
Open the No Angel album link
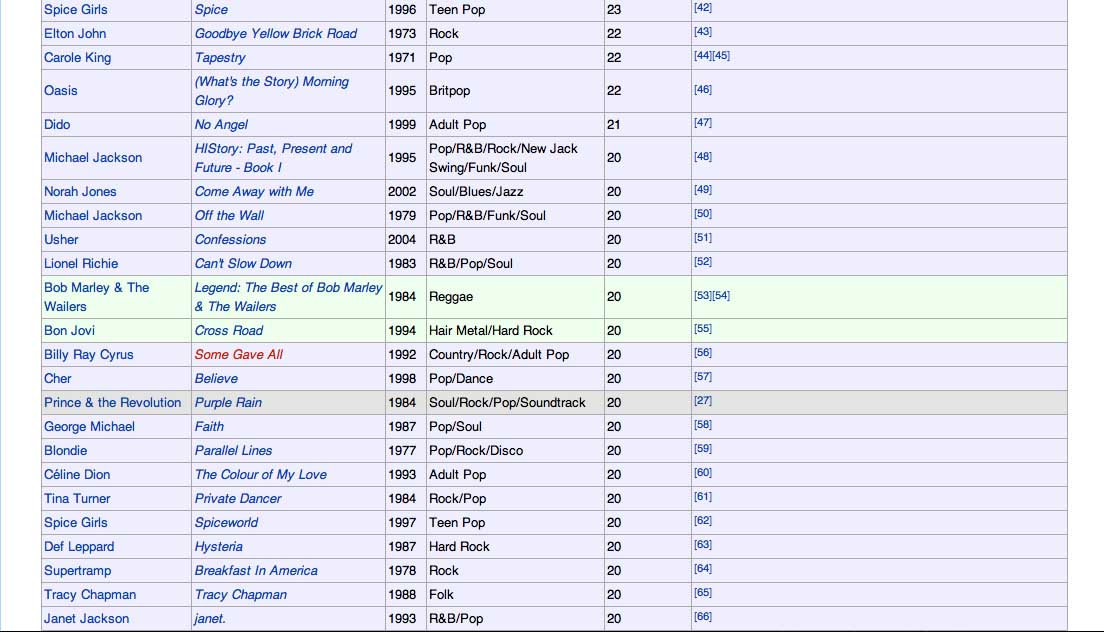pyautogui.click(x=221, y=125)
